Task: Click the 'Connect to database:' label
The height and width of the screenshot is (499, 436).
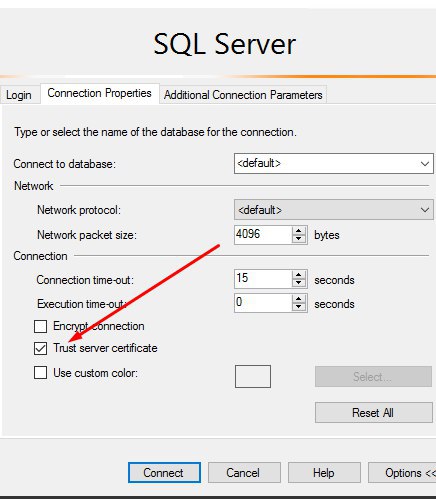Action: (65, 164)
